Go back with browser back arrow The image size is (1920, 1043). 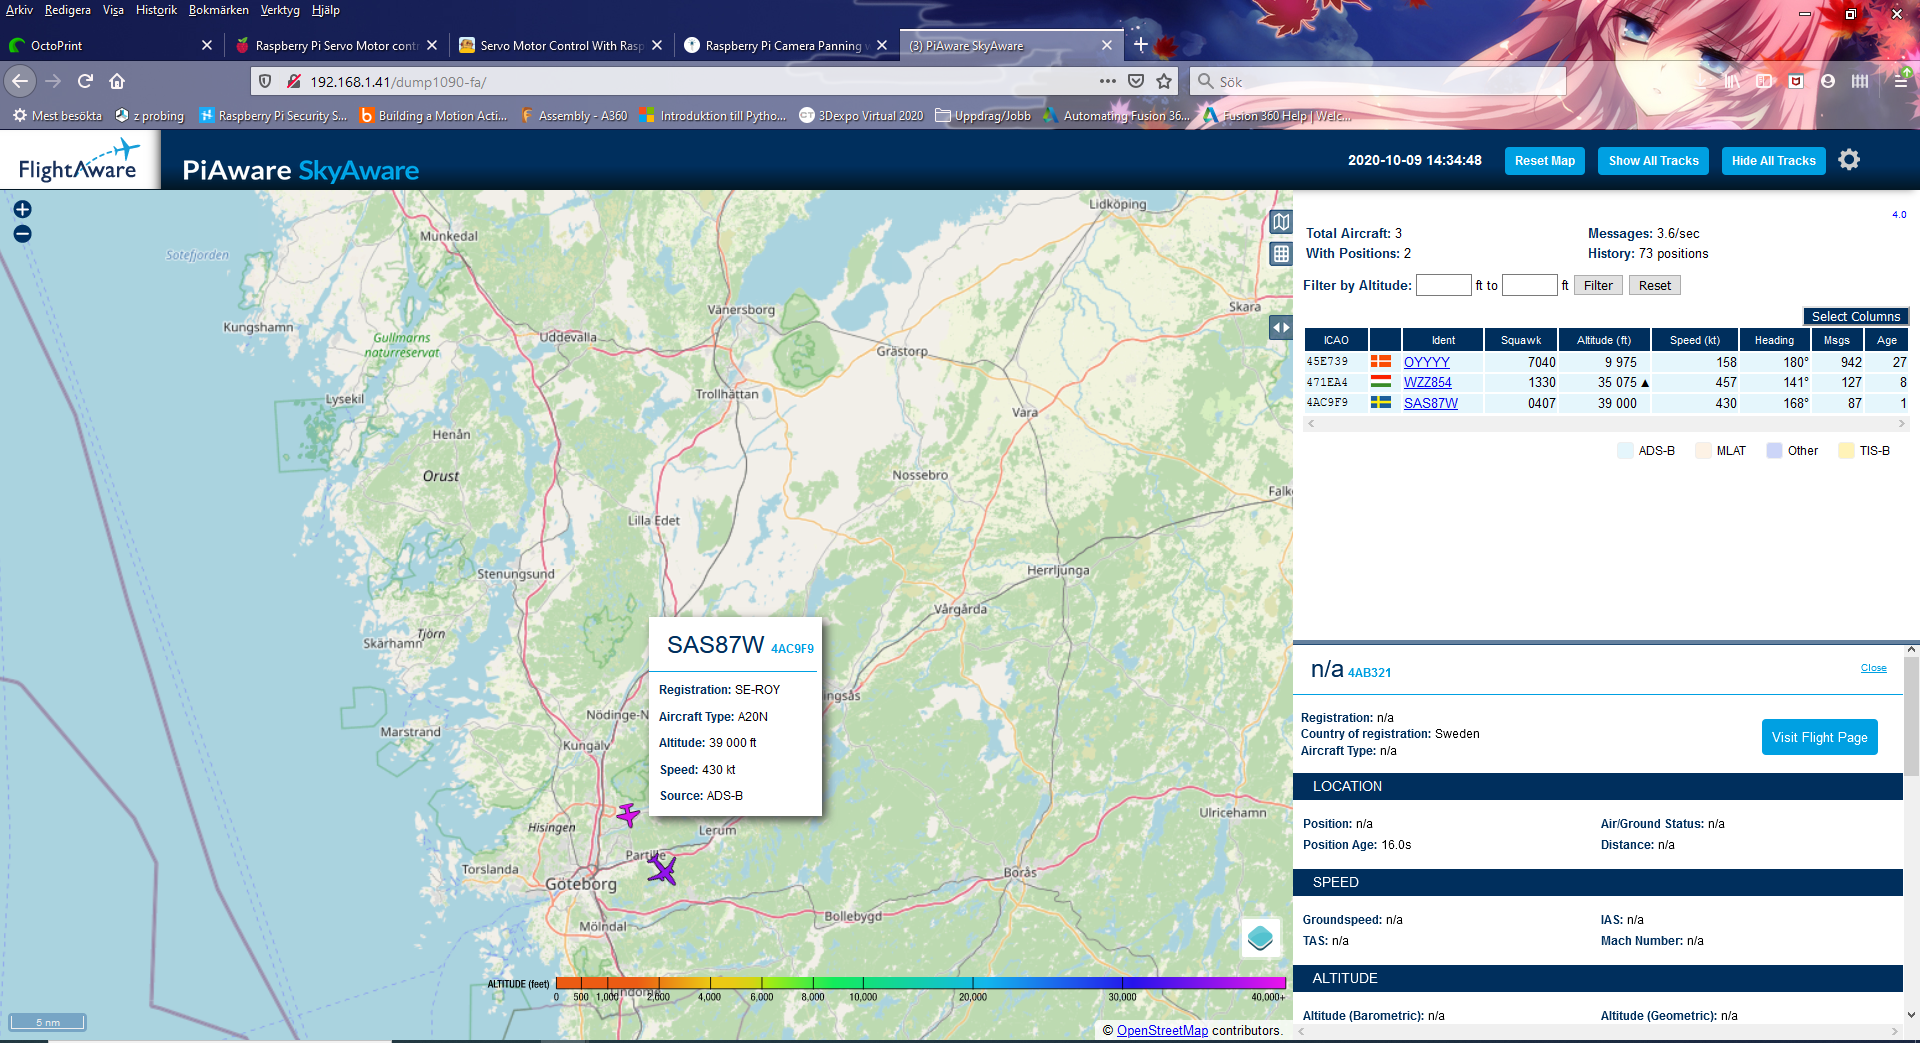[20, 81]
